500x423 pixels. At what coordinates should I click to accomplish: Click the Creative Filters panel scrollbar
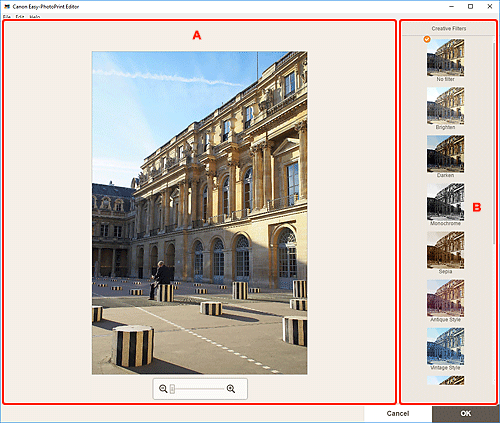click(x=494, y=143)
